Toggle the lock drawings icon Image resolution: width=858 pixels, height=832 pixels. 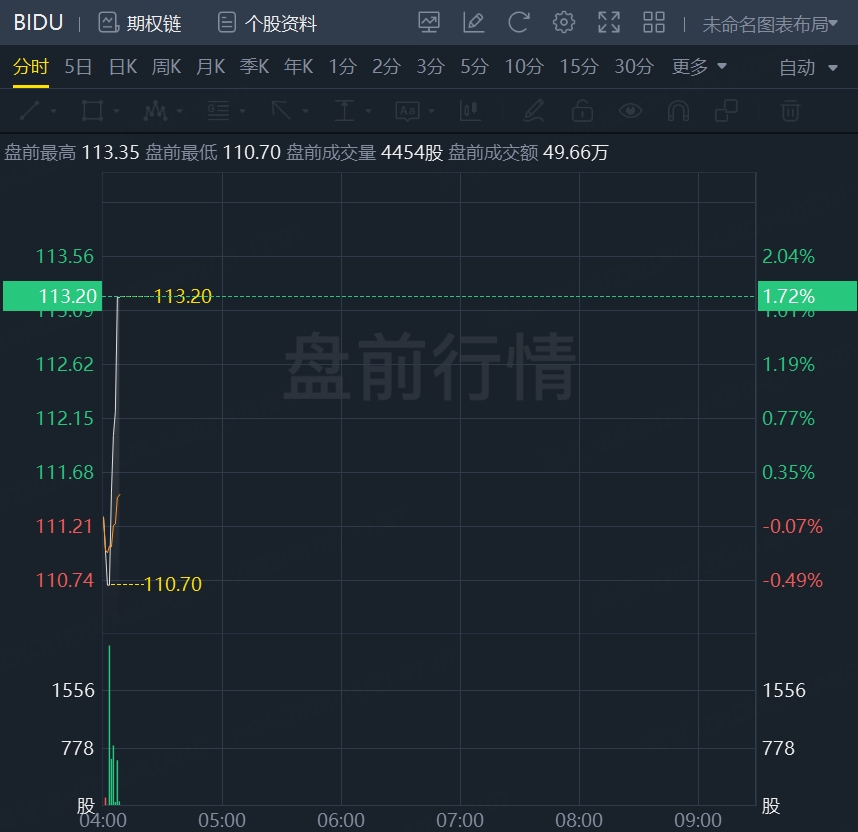582,111
